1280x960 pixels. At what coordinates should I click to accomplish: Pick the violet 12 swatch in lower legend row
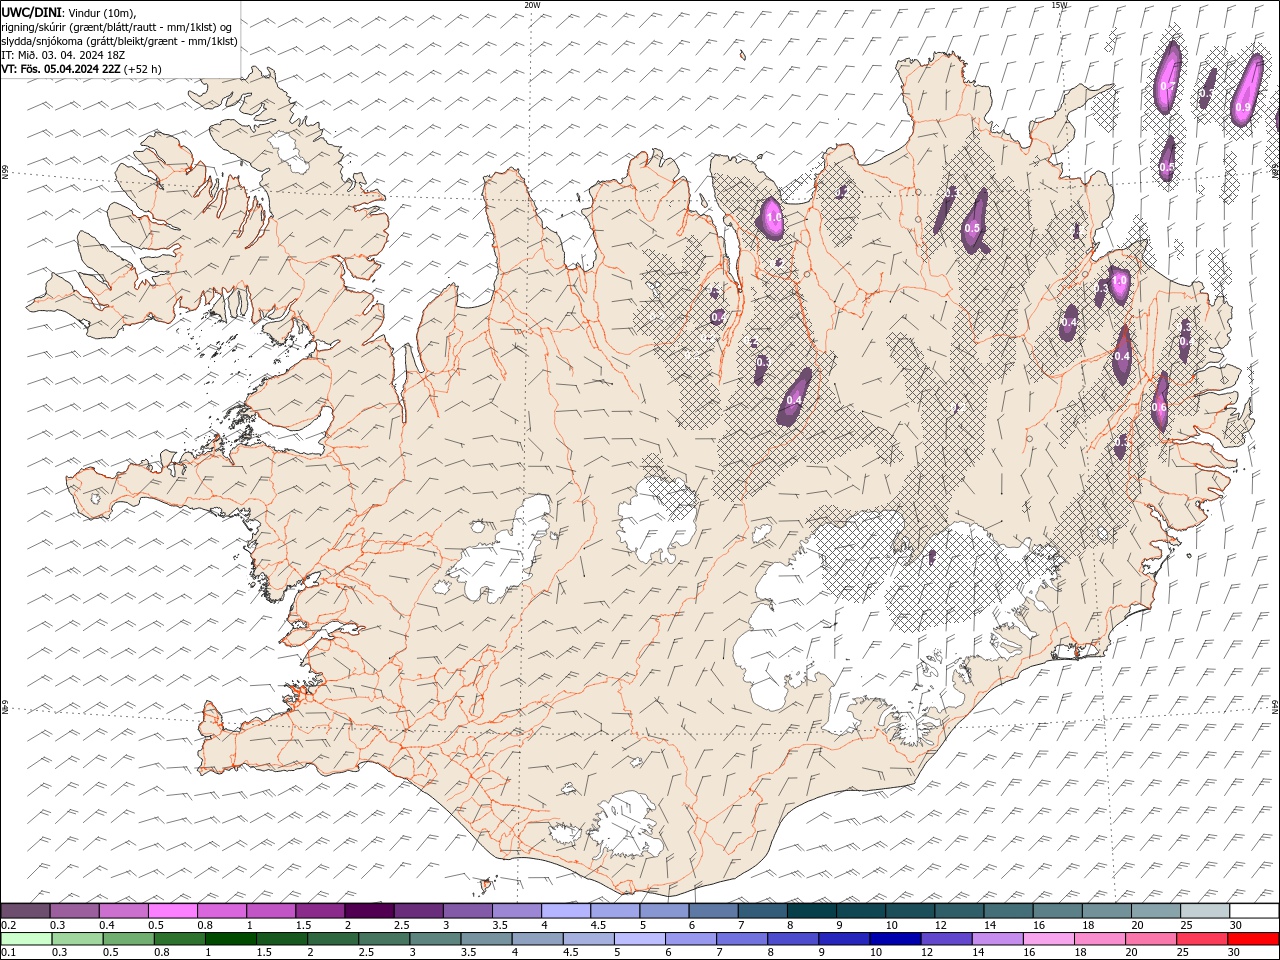pyautogui.click(x=946, y=939)
